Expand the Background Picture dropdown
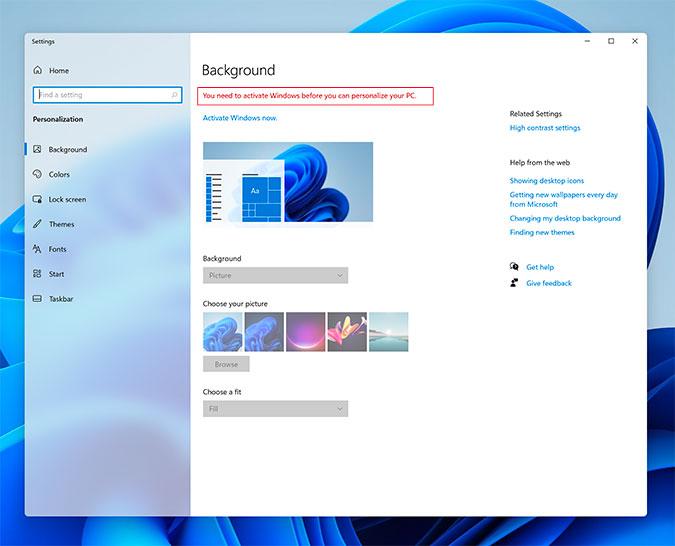Screen dimensions: 675x546 coord(275,275)
